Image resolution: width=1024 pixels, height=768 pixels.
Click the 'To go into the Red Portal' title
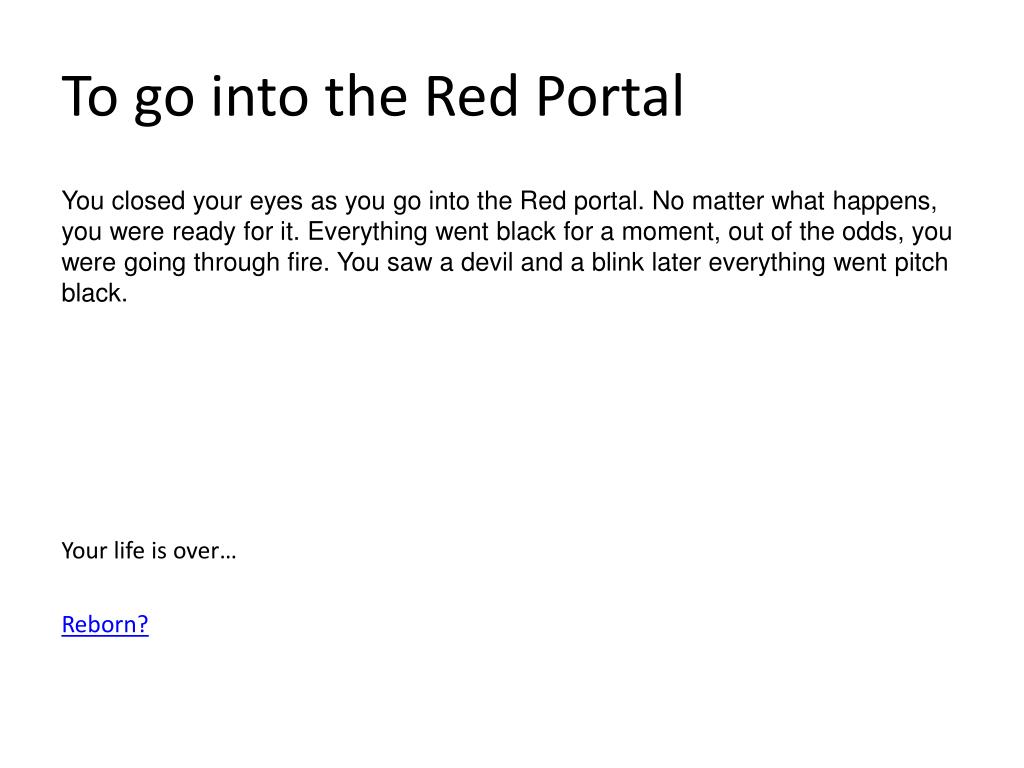click(372, 98)
